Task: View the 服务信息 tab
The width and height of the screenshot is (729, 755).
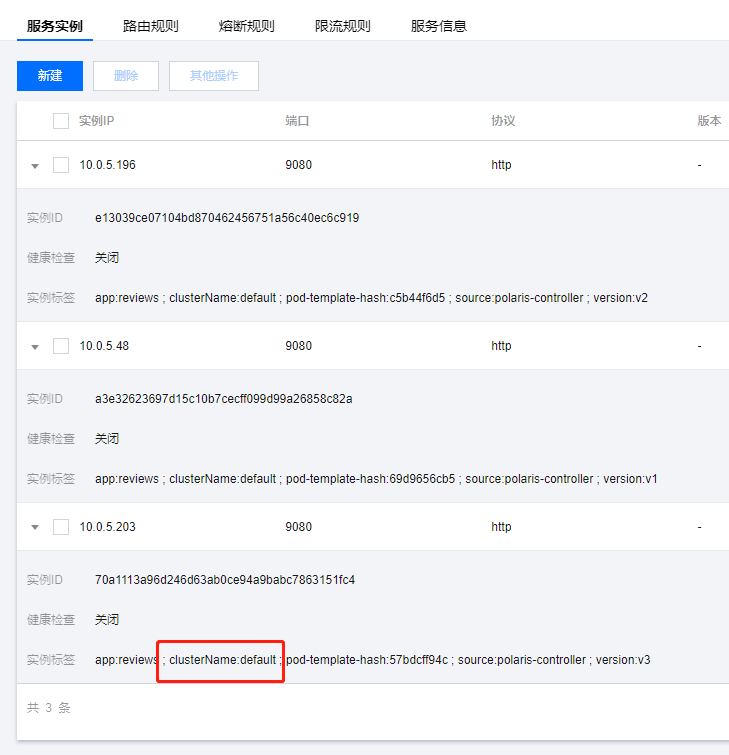Action: click(438, 26)
